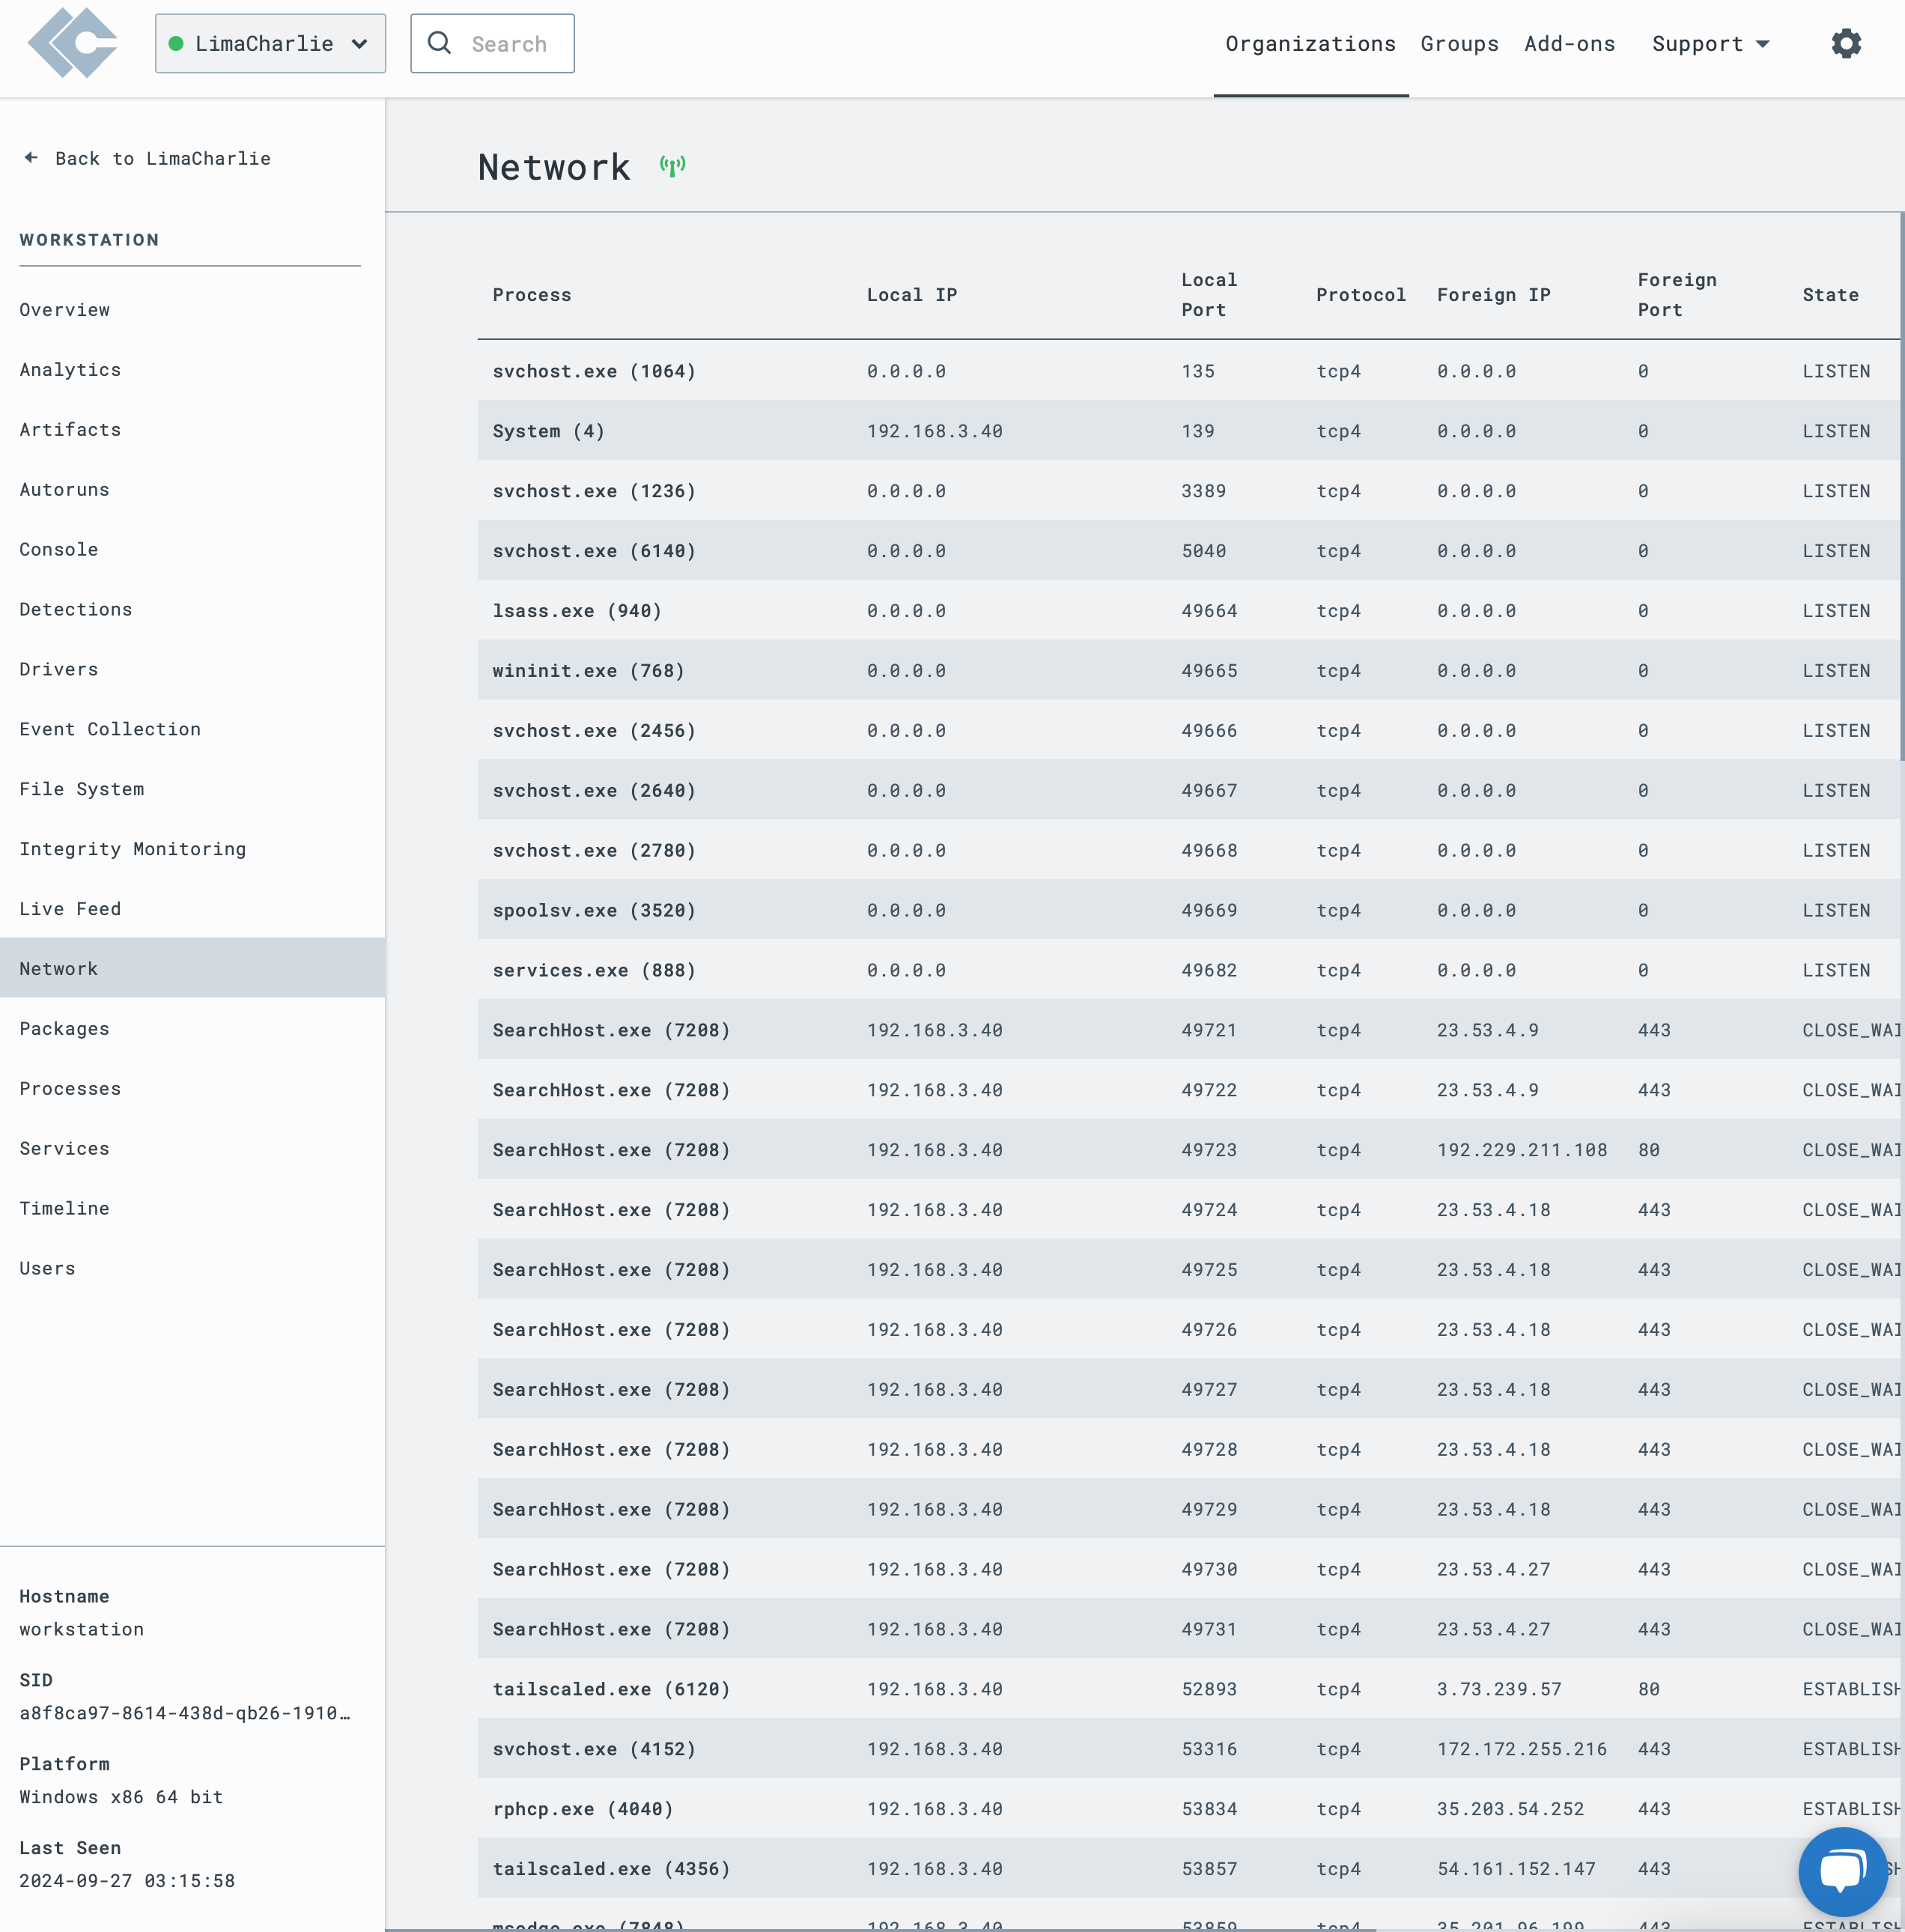Click the live network status antenna icon

(673, 166)
